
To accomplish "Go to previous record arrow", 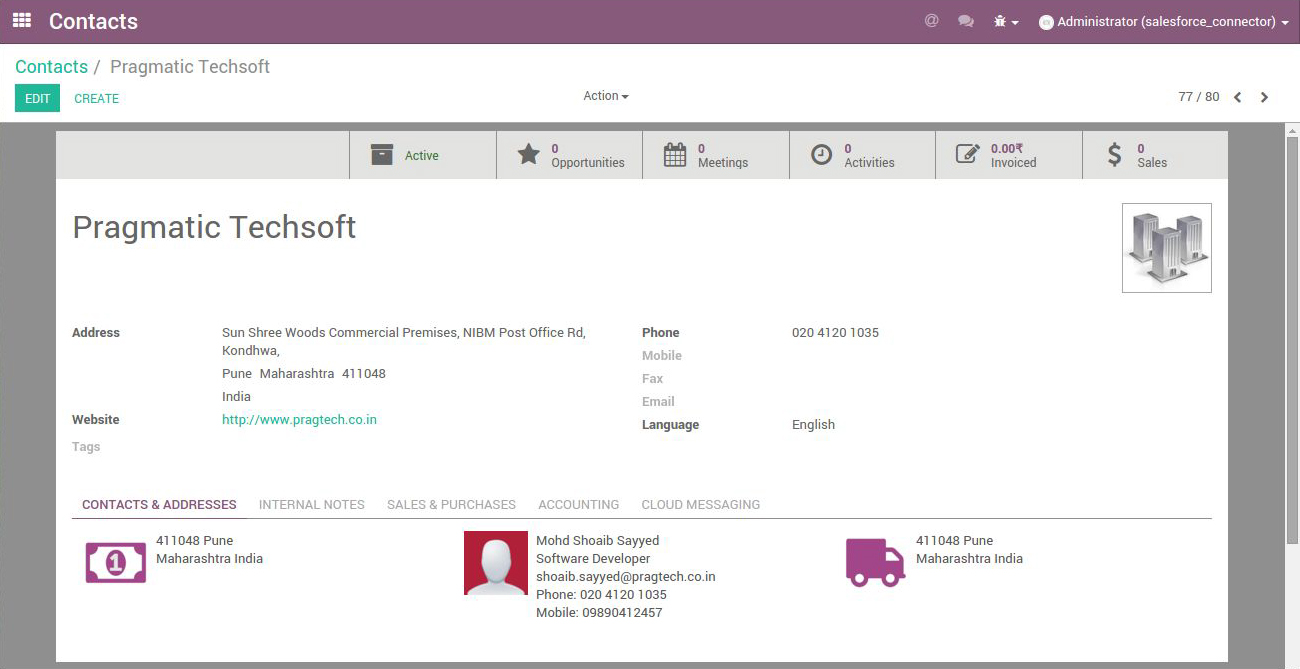I will coord(1238,97).
